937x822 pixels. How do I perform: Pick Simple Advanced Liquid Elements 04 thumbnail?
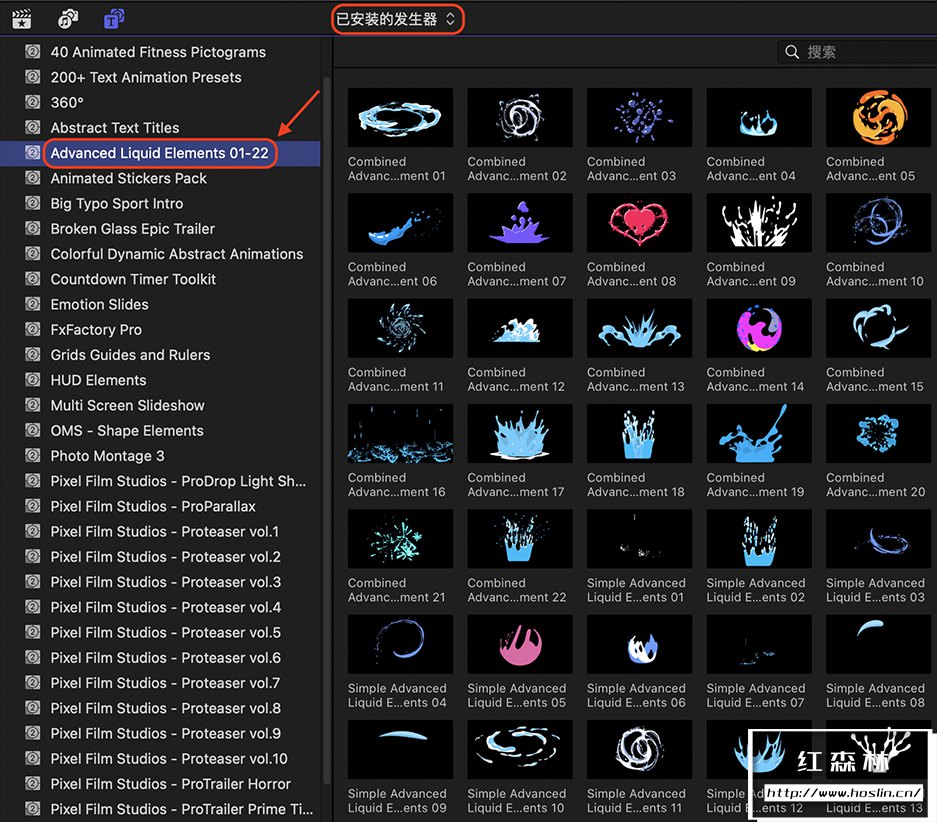click(x=400, y=644)
